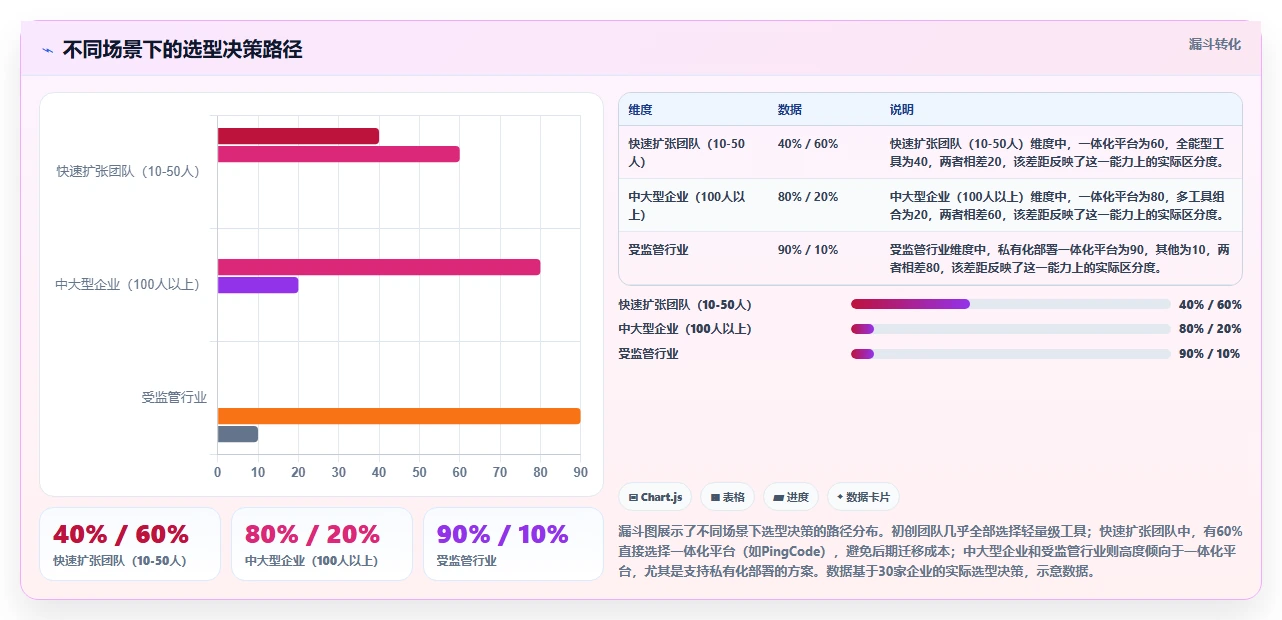The height and width of the screenshot is (620, 1282).
Task: Select the Chart.js chip
Action: pyautogui.click(x=655, y=497)
